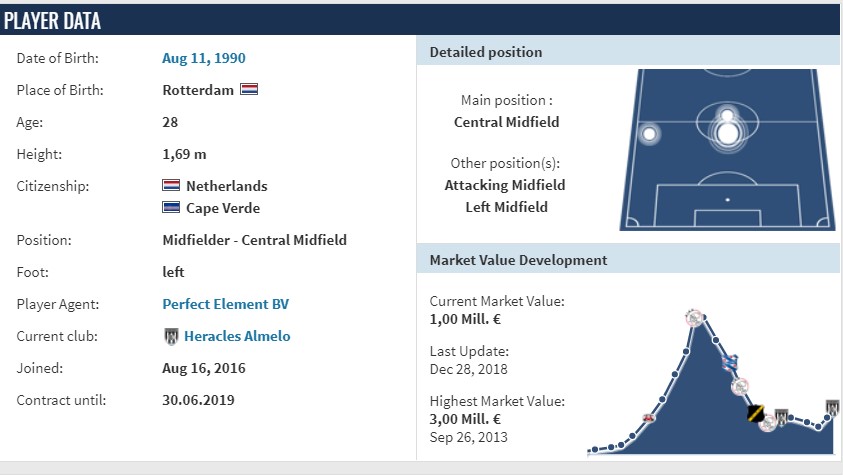Click the Ajax crest at the chart peak

[x=694, y=318]
